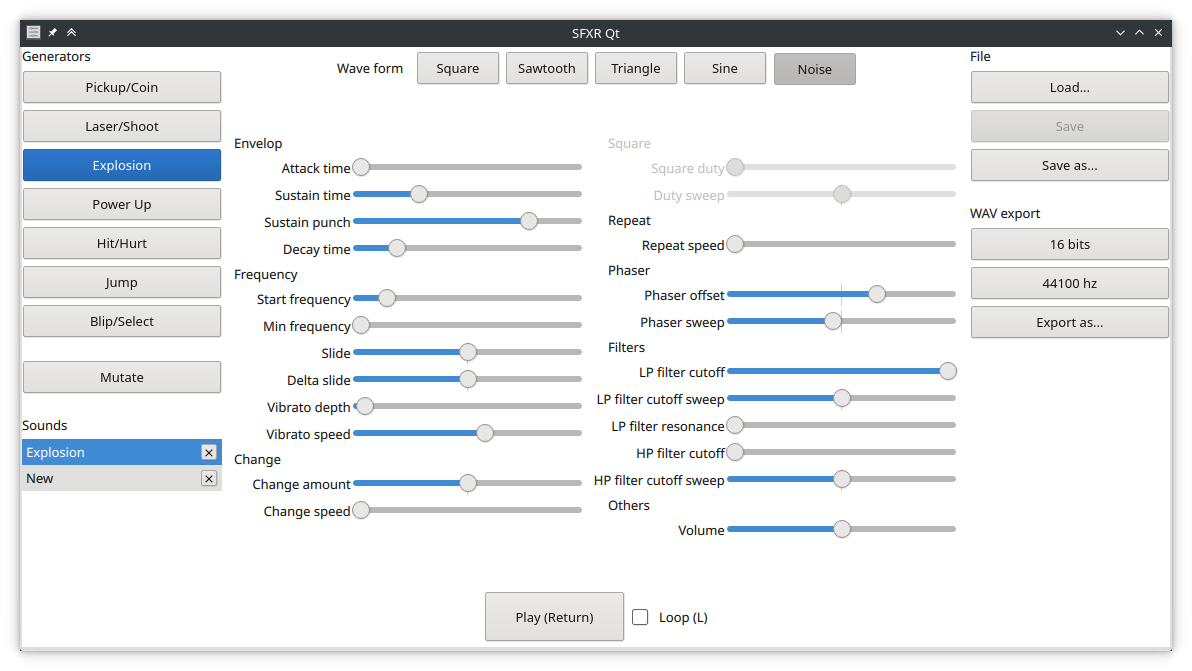Click the Decay time slider handle
Screen dimensions: 1192x671
(397, 248)
